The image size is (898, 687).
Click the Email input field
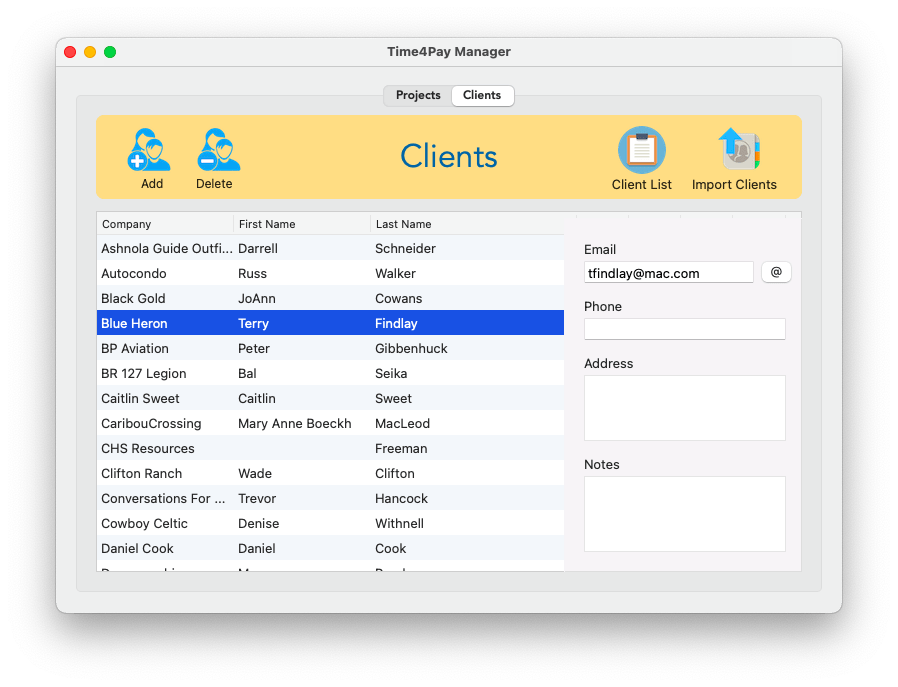click(x=668, y=273)
